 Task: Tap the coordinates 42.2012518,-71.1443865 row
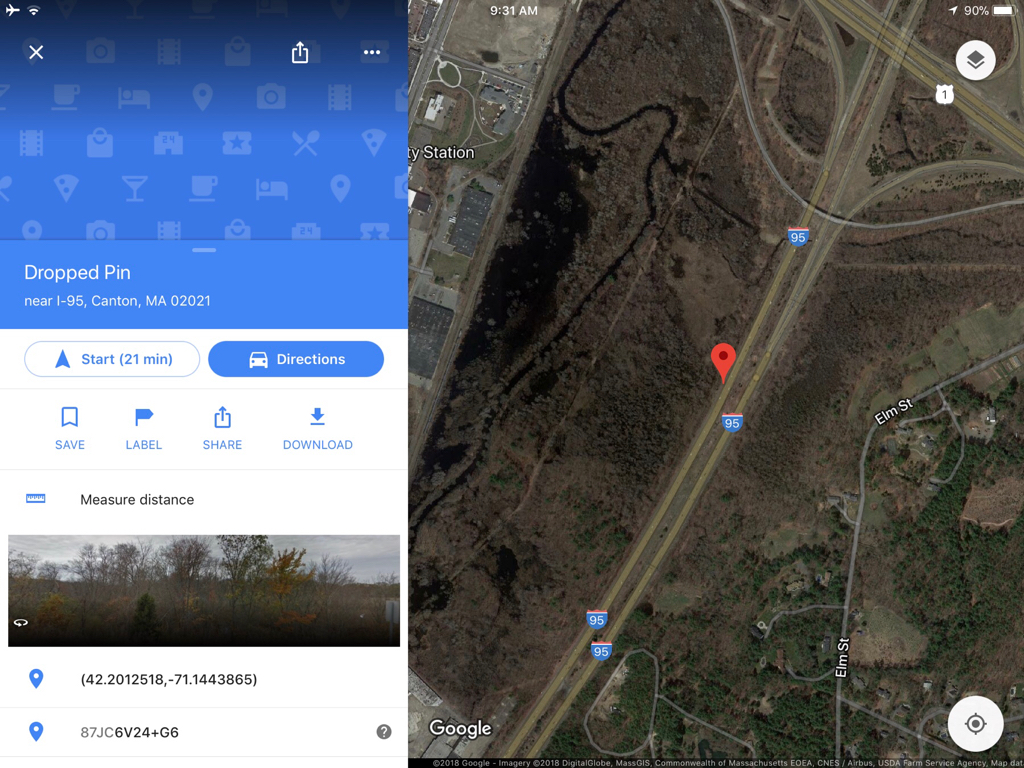point(204,679)
